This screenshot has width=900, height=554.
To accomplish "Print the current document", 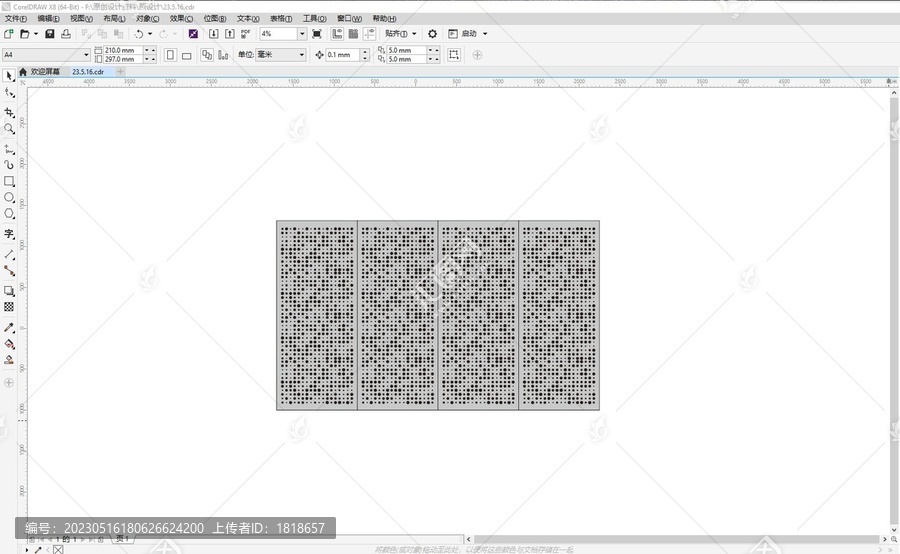I will pyautogui.click(x=66, y=34).
